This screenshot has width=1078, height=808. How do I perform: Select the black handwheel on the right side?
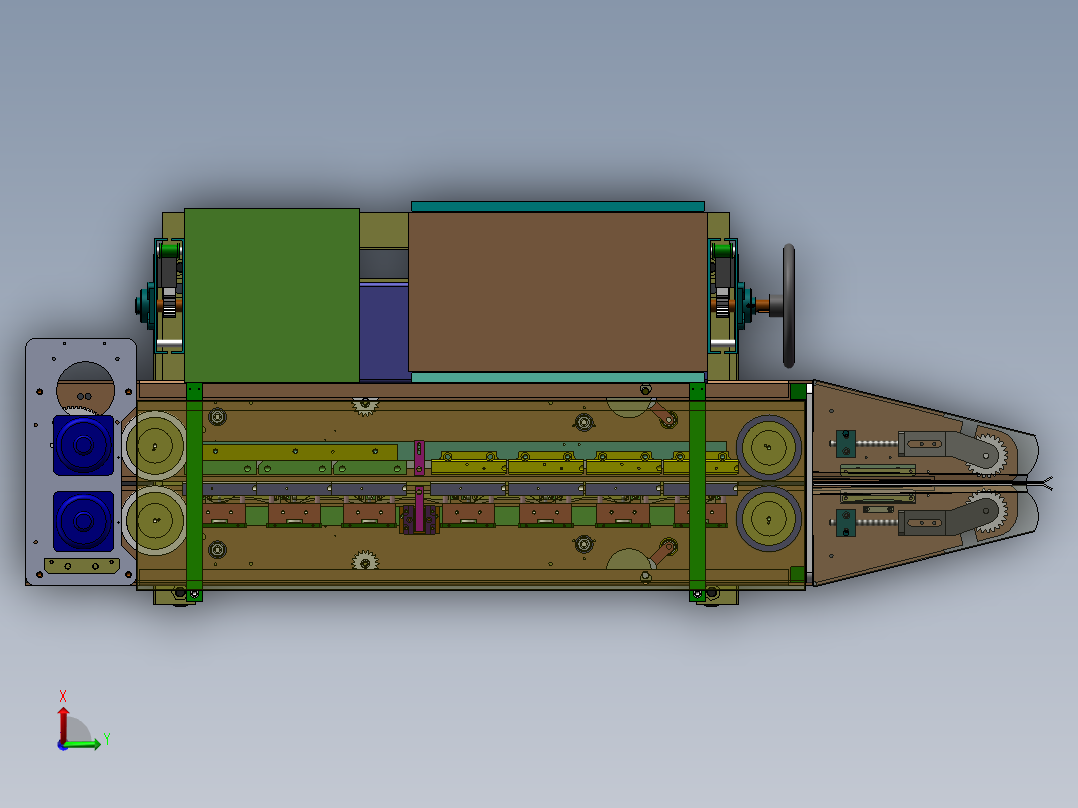789,306
